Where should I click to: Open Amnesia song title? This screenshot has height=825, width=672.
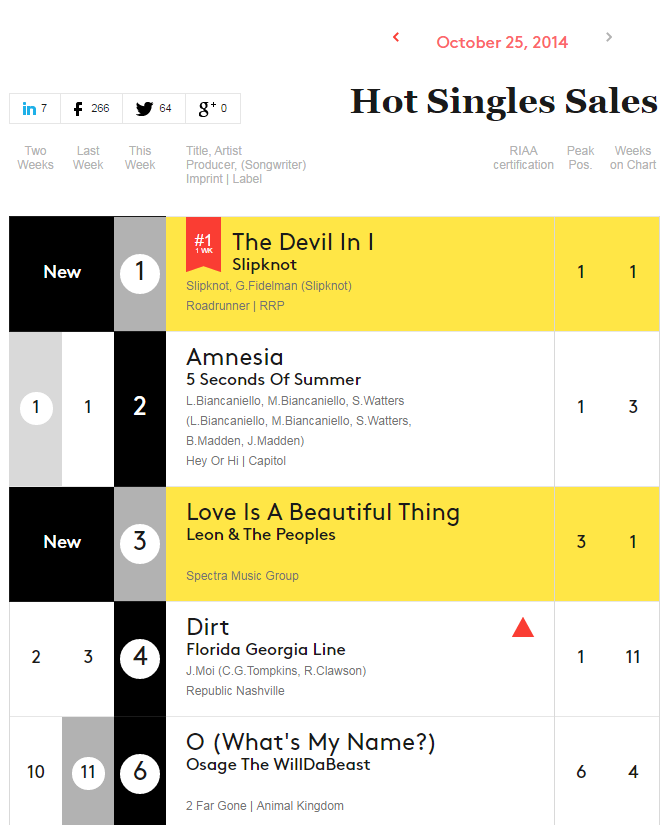point(235,357)
